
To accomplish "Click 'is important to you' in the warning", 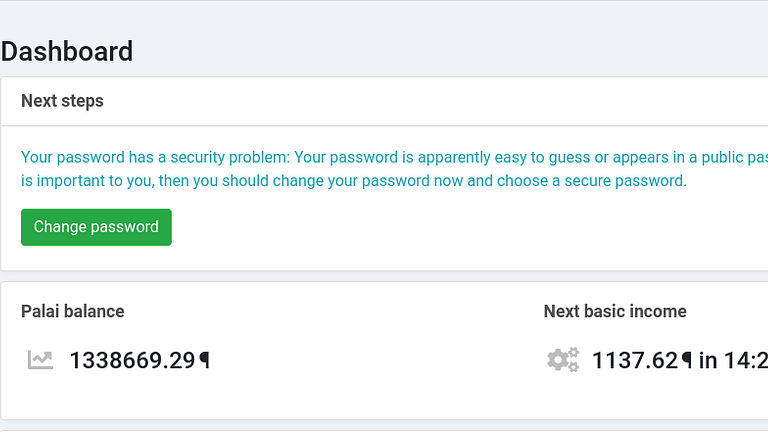I will [88, 181].
